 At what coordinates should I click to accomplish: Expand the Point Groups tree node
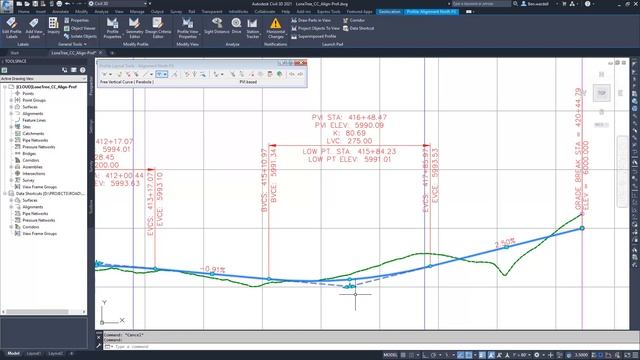click(11, 100)
